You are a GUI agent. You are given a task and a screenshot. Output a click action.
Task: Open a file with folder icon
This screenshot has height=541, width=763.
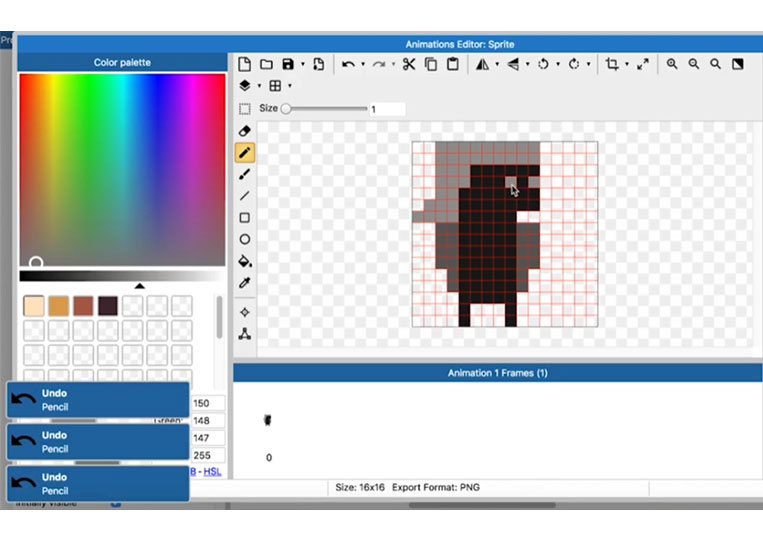pyautogui.click(x=266, y=64)
